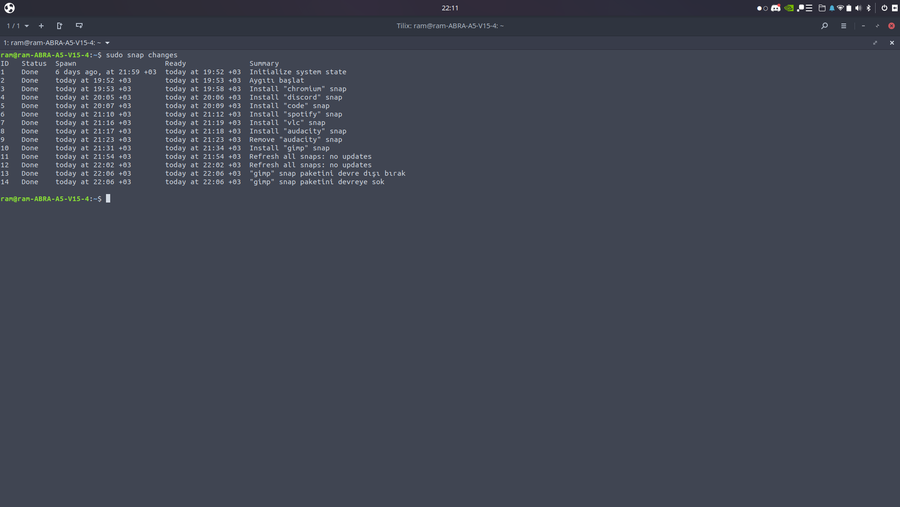This screenshot has width=900, height=507.
Task: Restore the Tilix window size
Action: point(877,26)
